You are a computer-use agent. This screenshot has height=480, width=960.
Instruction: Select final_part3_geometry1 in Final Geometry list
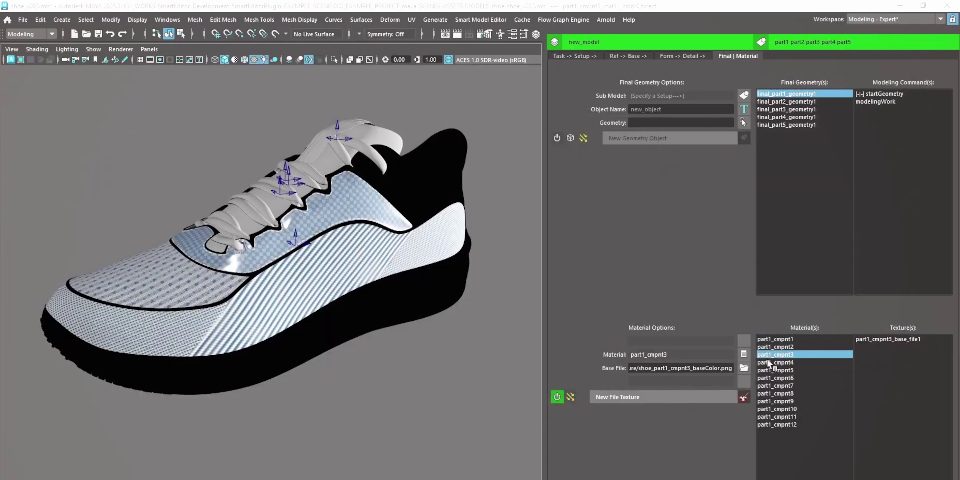point(786,109)
